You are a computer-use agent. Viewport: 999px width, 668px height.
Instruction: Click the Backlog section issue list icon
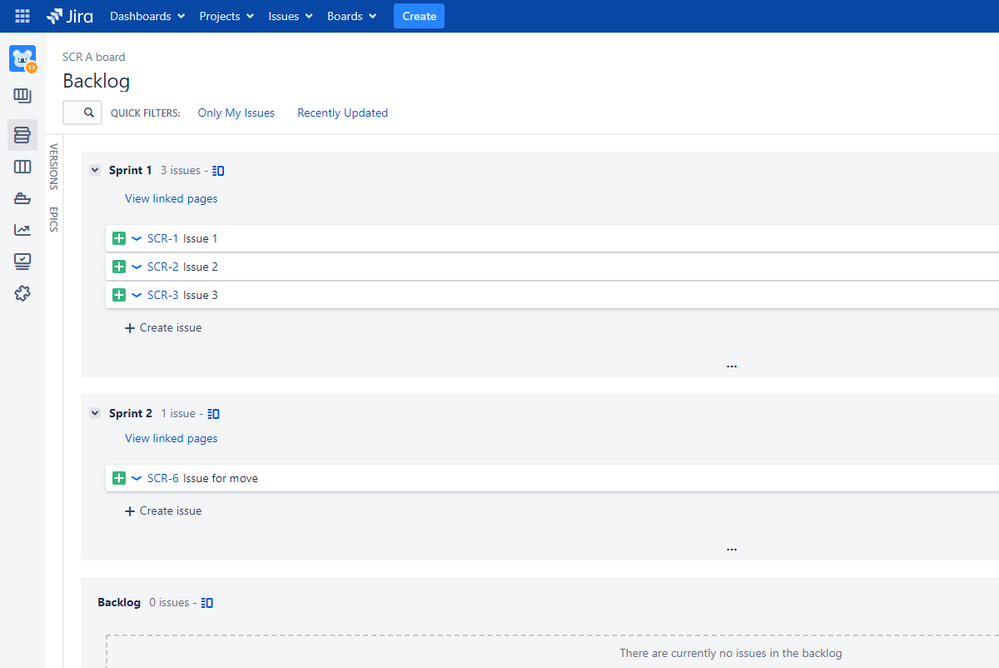pyautogui.click(x=207, y=603)
